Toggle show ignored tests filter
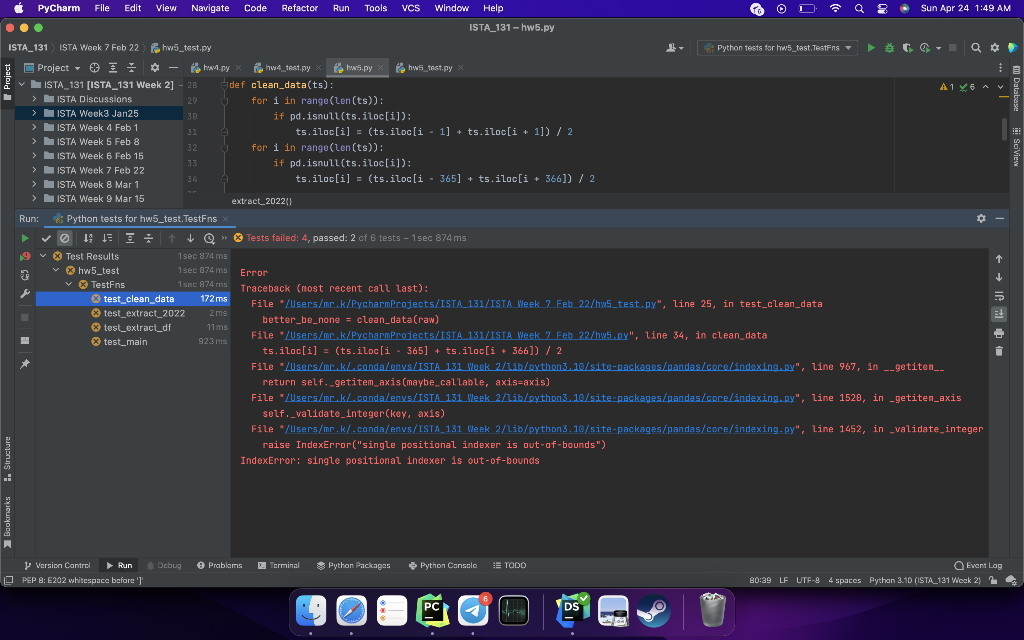Viewport: 1024px width, 640px height. coord(64,238)
